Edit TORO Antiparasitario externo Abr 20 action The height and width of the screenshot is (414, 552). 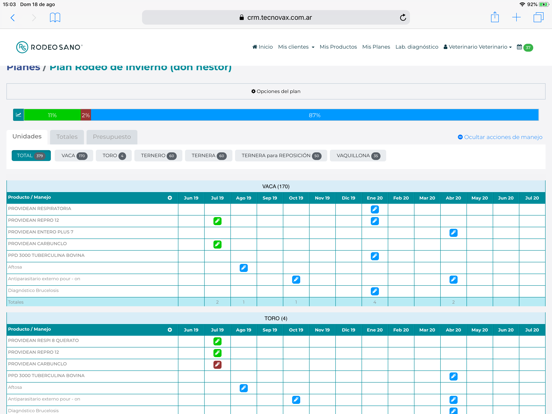(x=453, y=400)
